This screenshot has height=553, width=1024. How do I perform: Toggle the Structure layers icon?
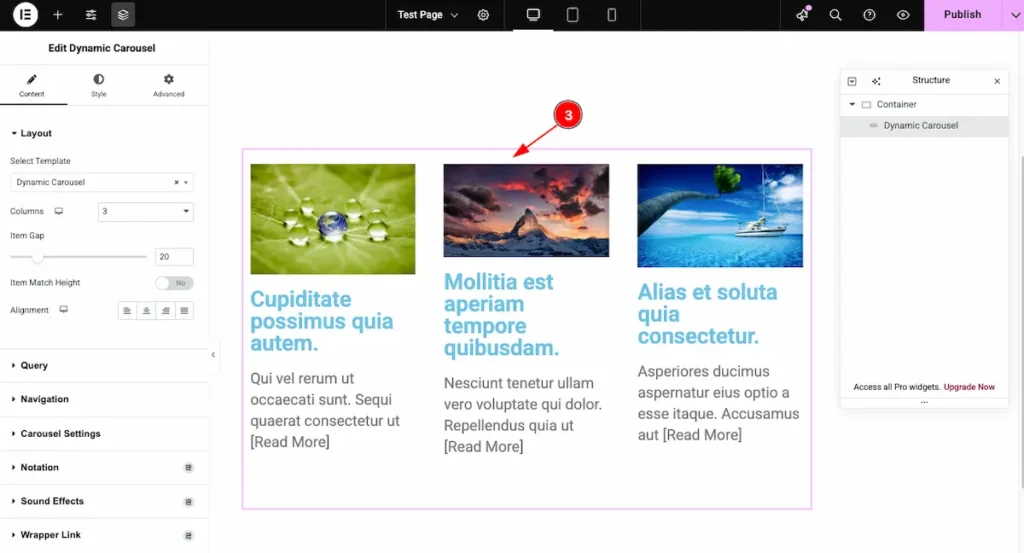pyautogui.click(x=123, y=15)
